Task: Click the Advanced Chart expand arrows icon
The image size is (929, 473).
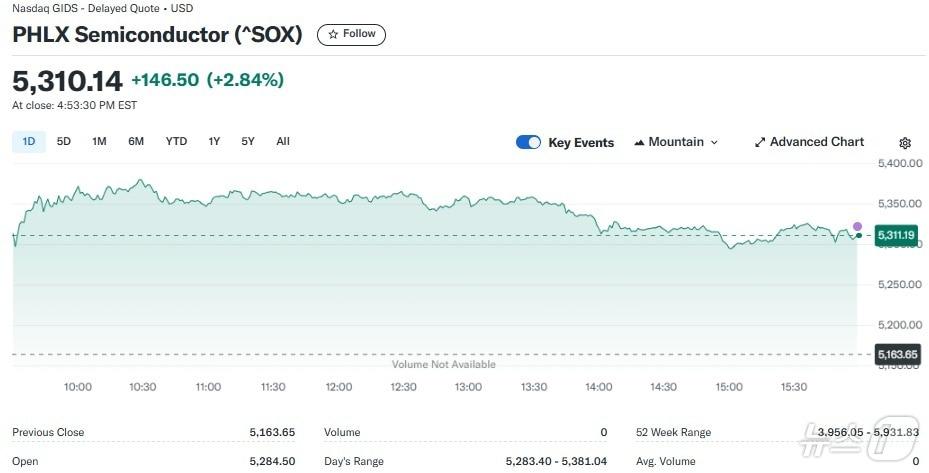Action: pyautogui.click(x=760, y=143)
